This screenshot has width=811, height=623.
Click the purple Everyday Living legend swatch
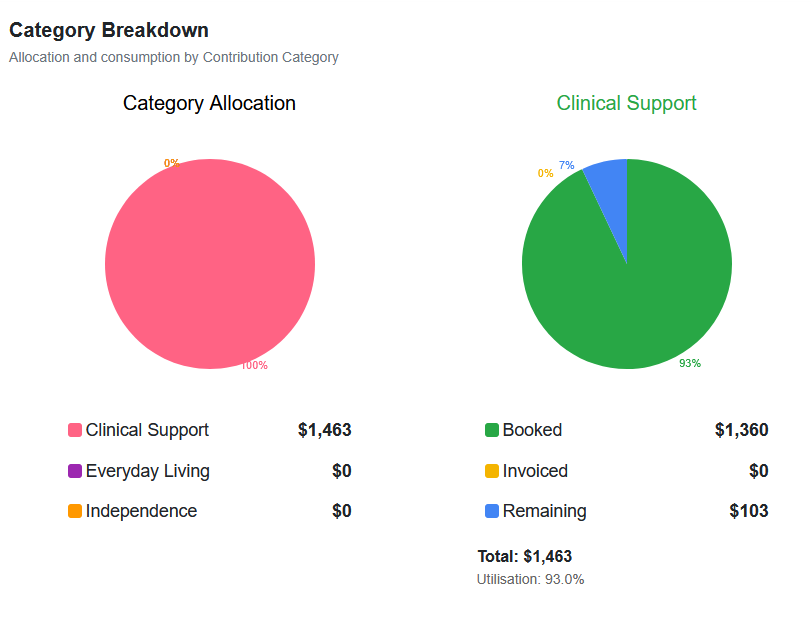tap(75, 471)
